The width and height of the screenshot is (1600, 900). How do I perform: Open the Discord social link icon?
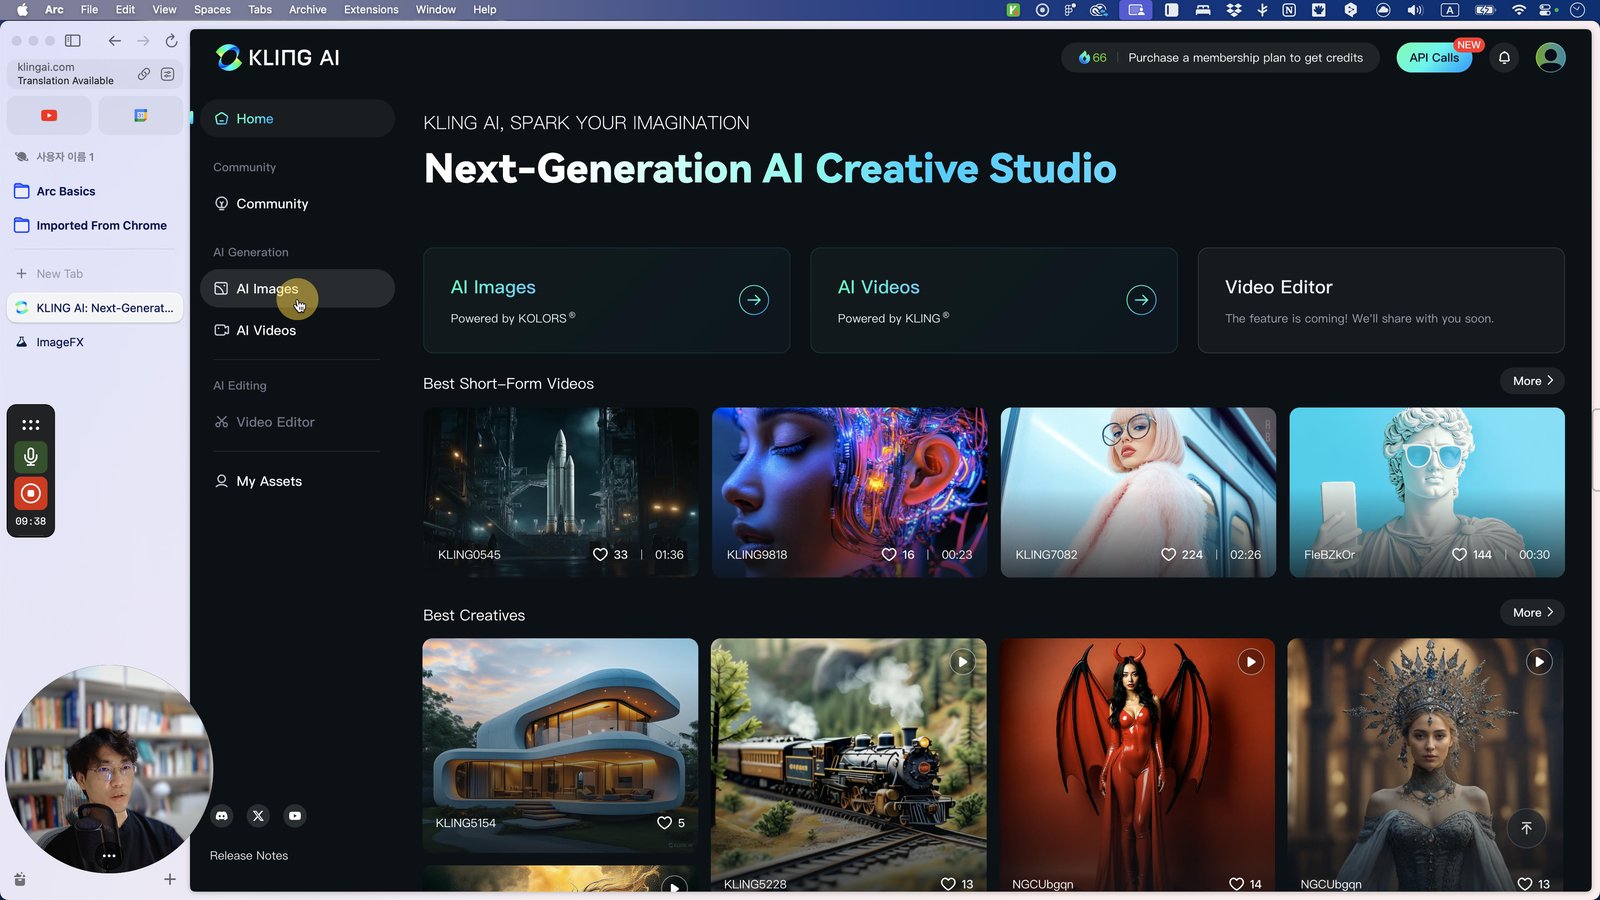(222, 816)
